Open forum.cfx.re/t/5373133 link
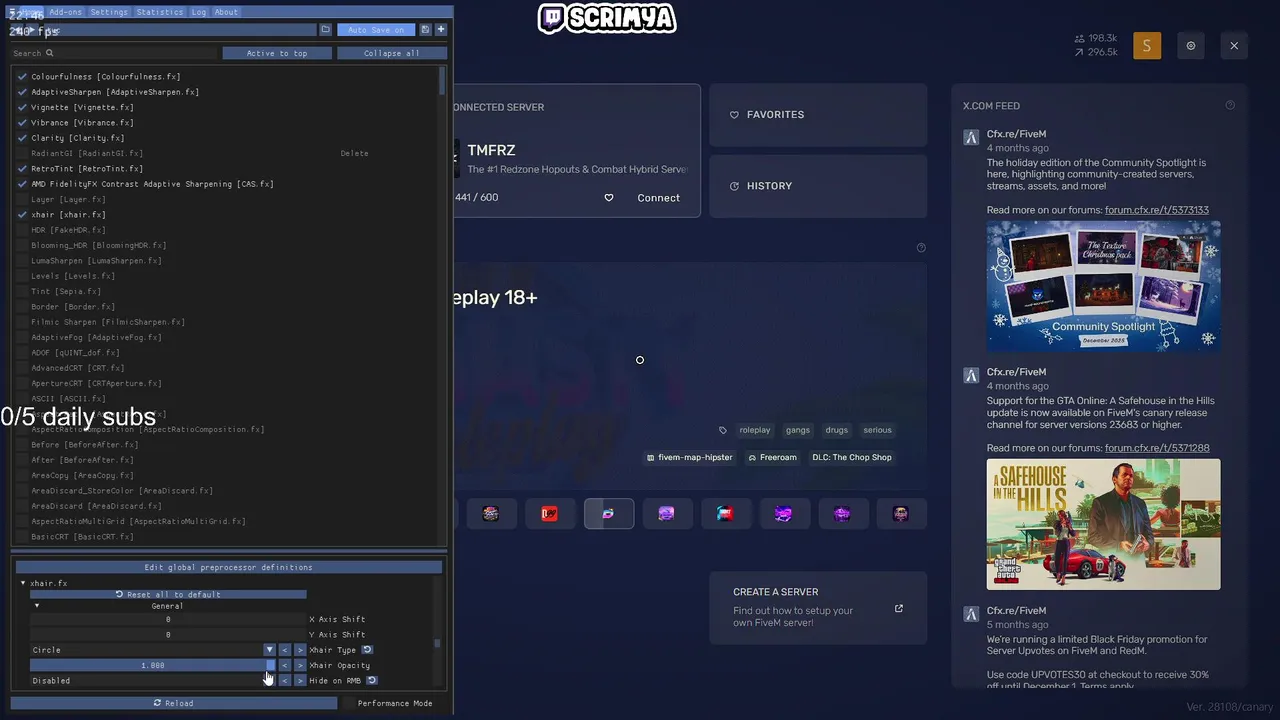The width and height of the screenshot is (1280, 720). click(1156, 210)
